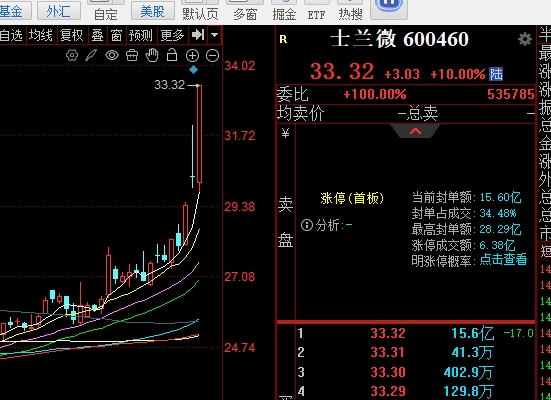
Task: Click the 均线 button
Action: point(41,35)
